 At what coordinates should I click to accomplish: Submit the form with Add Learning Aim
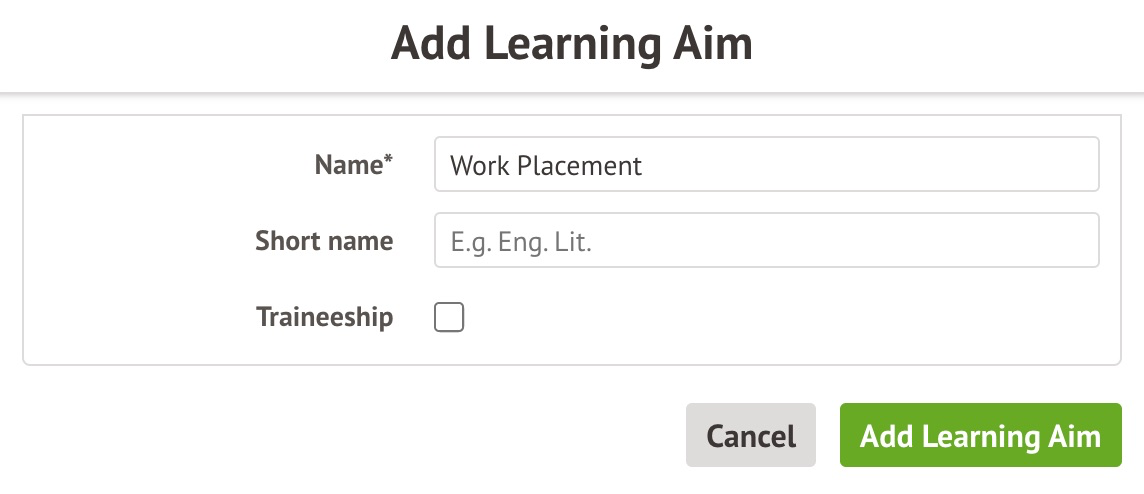click(980, 436)
